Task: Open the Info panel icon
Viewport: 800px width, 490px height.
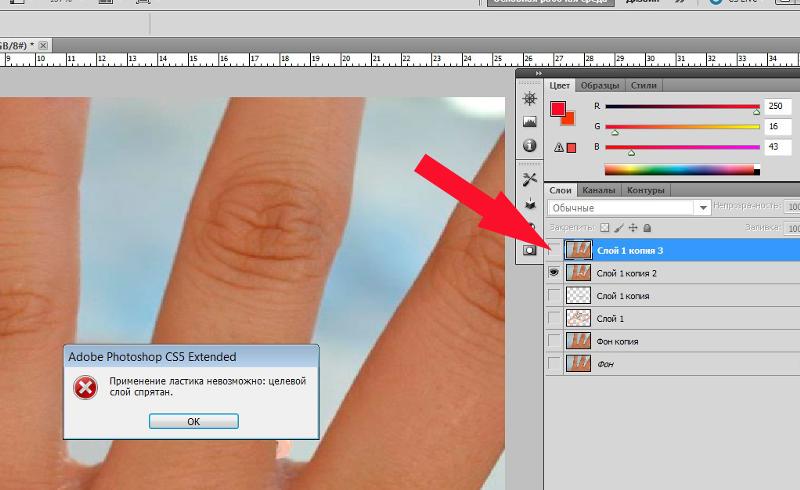Action: tap(530, 145)
